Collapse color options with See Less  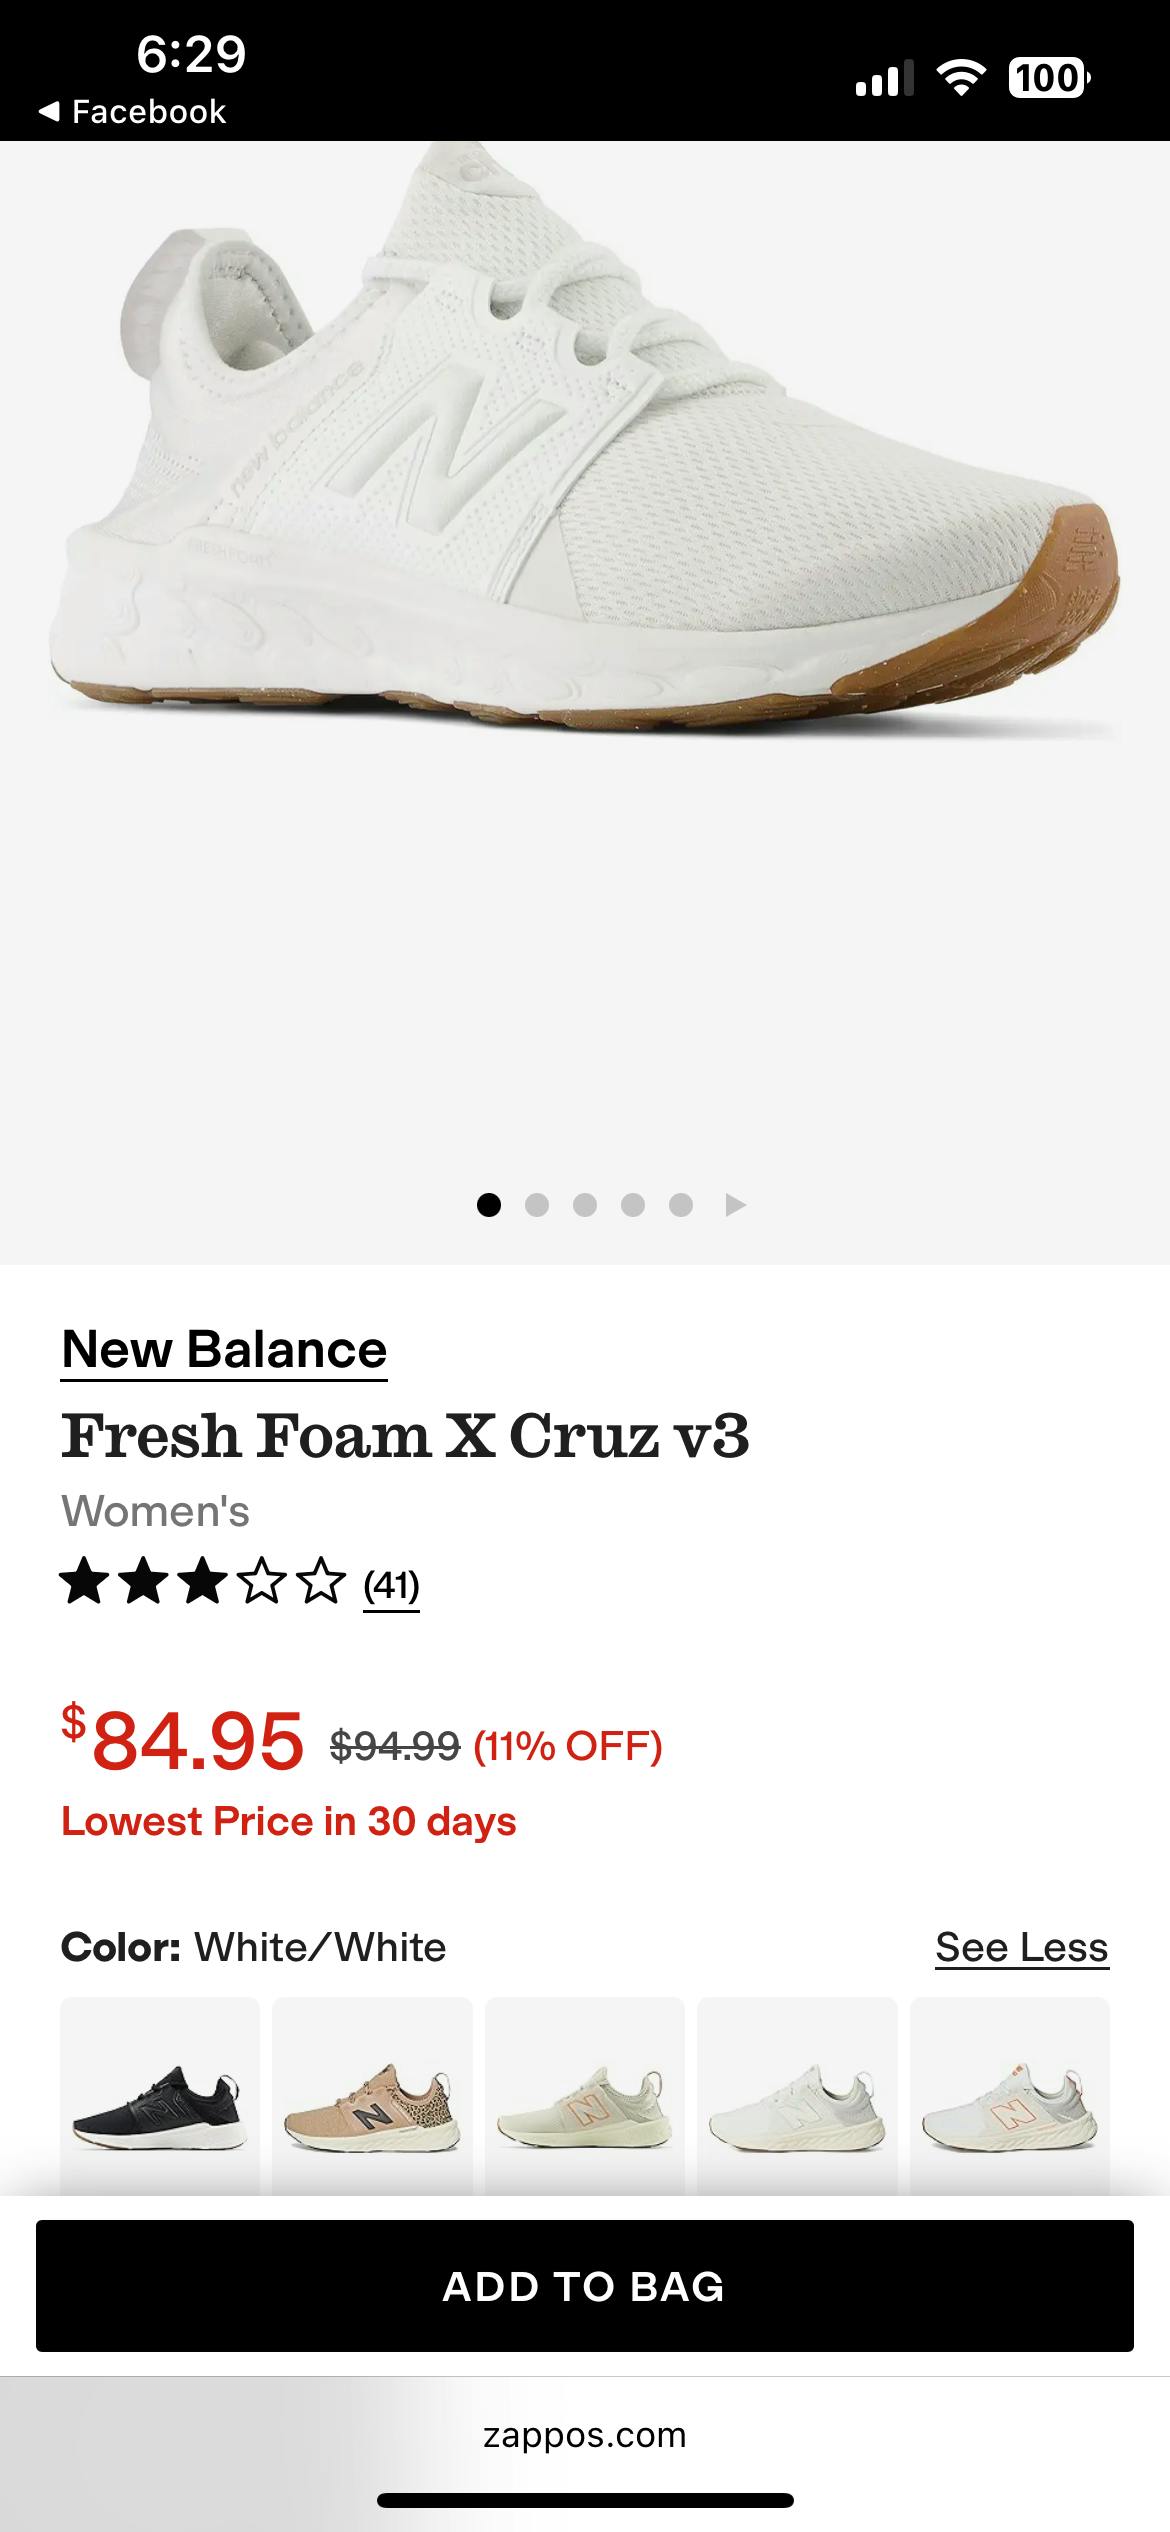tap(1021, 1947)
